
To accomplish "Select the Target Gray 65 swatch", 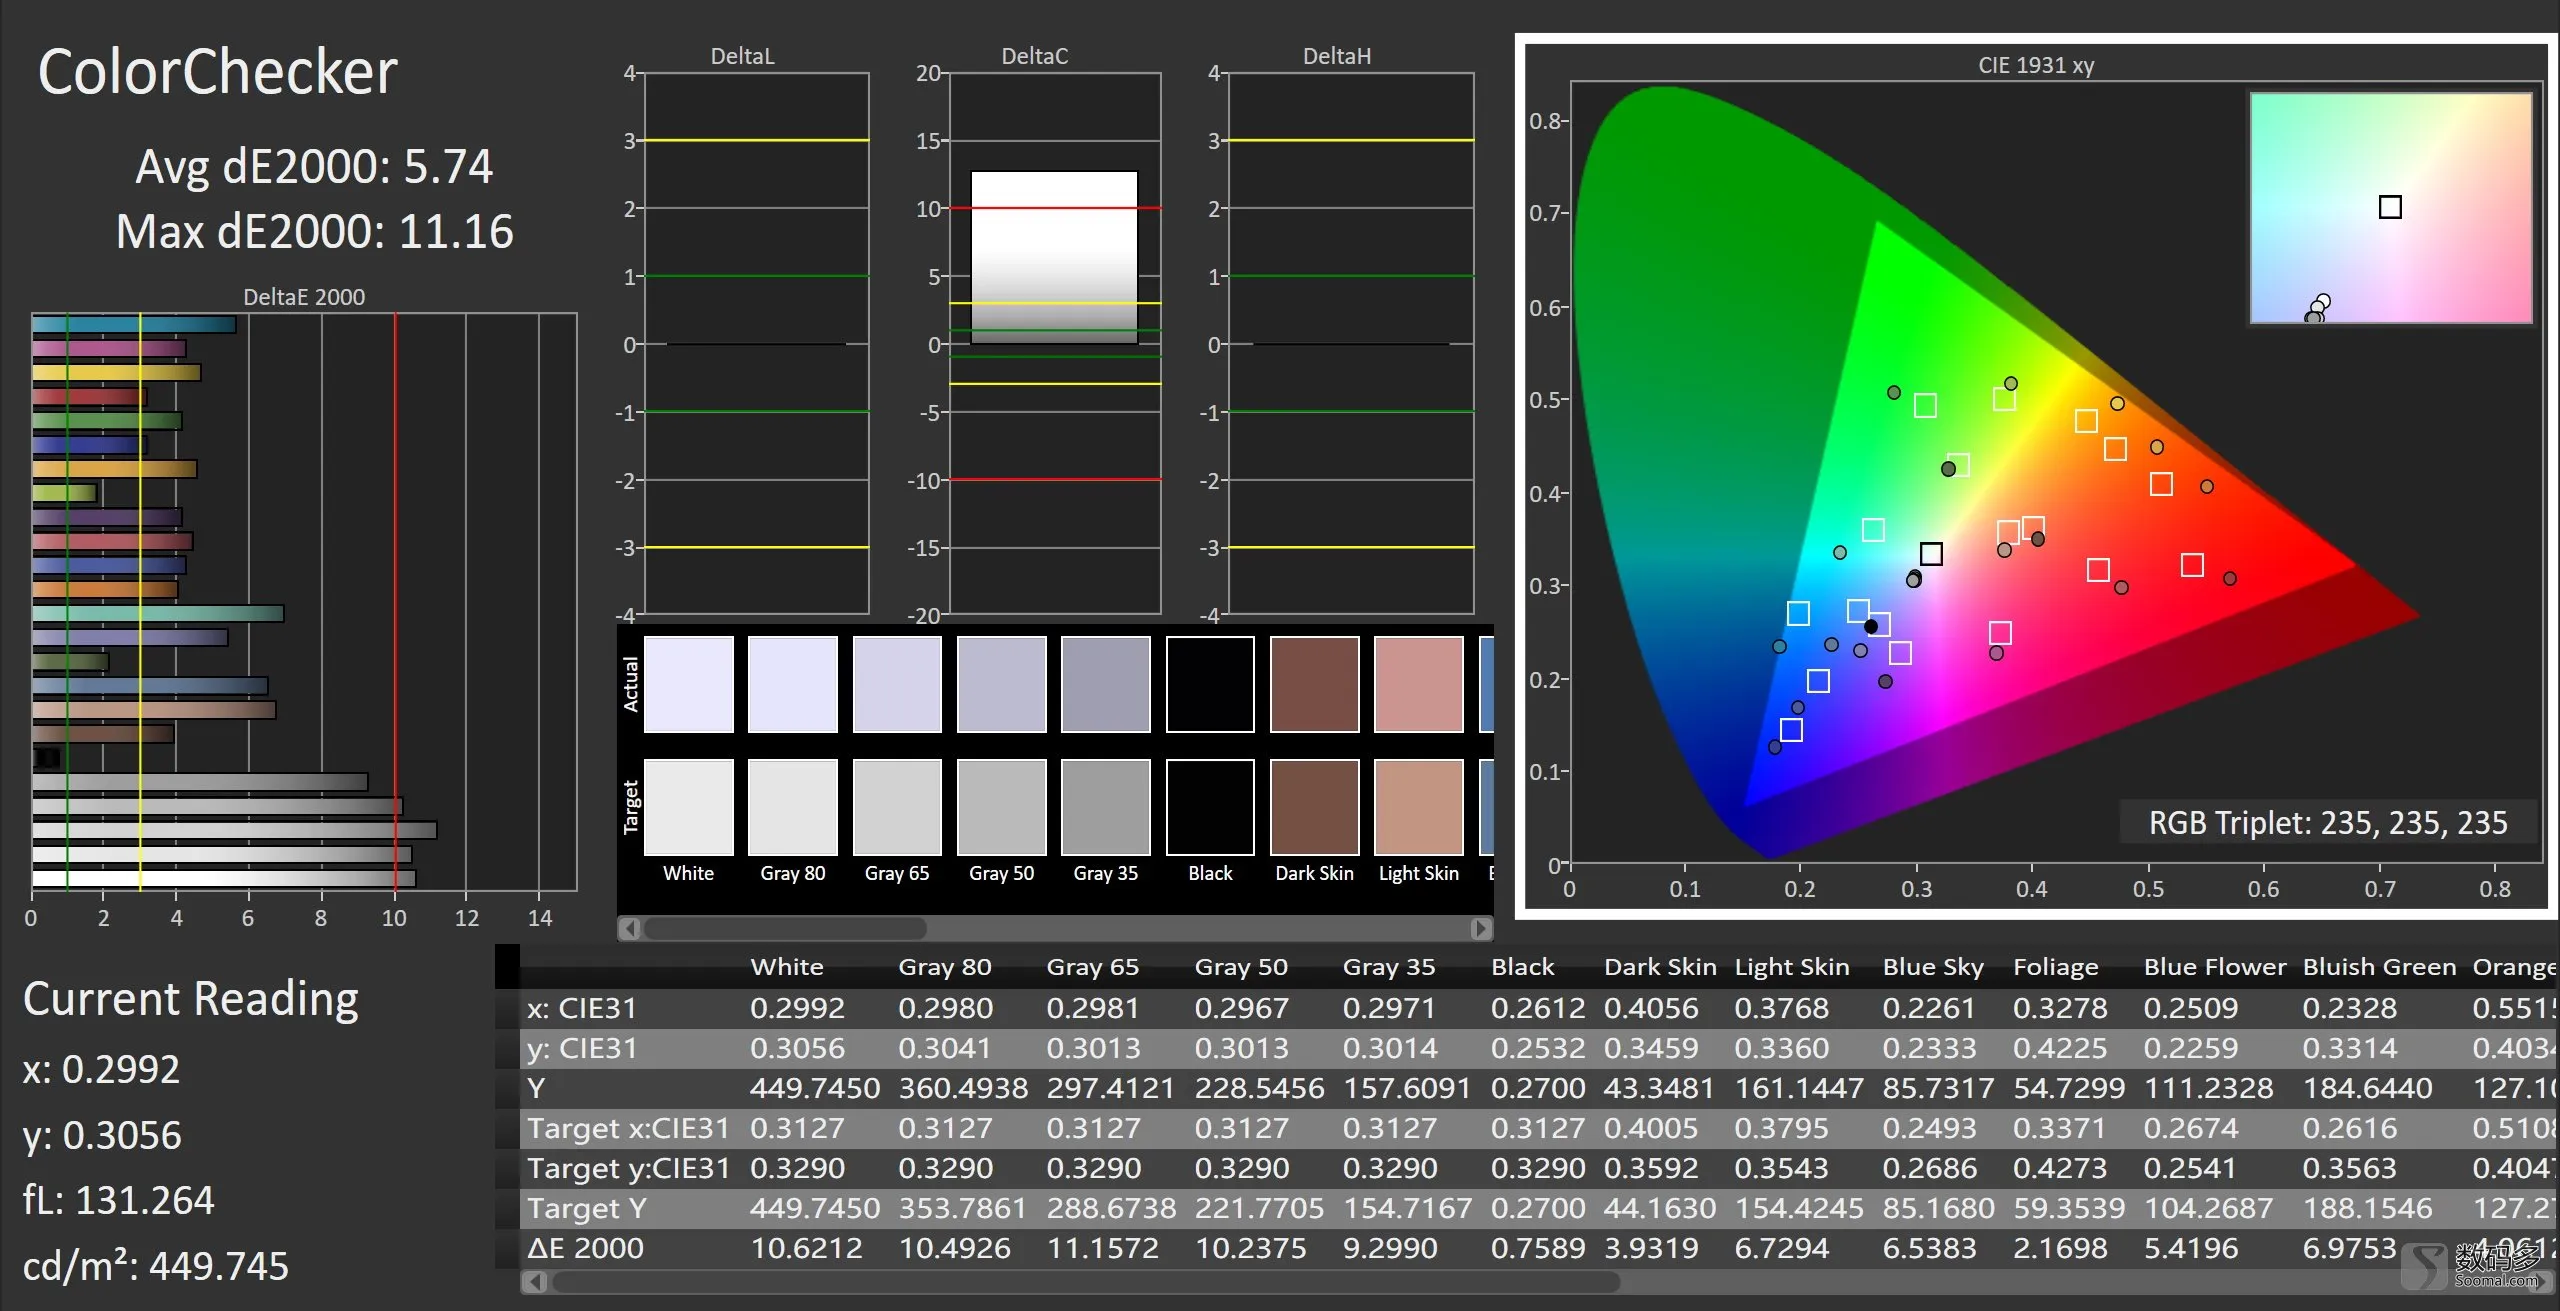I will 897,806.
